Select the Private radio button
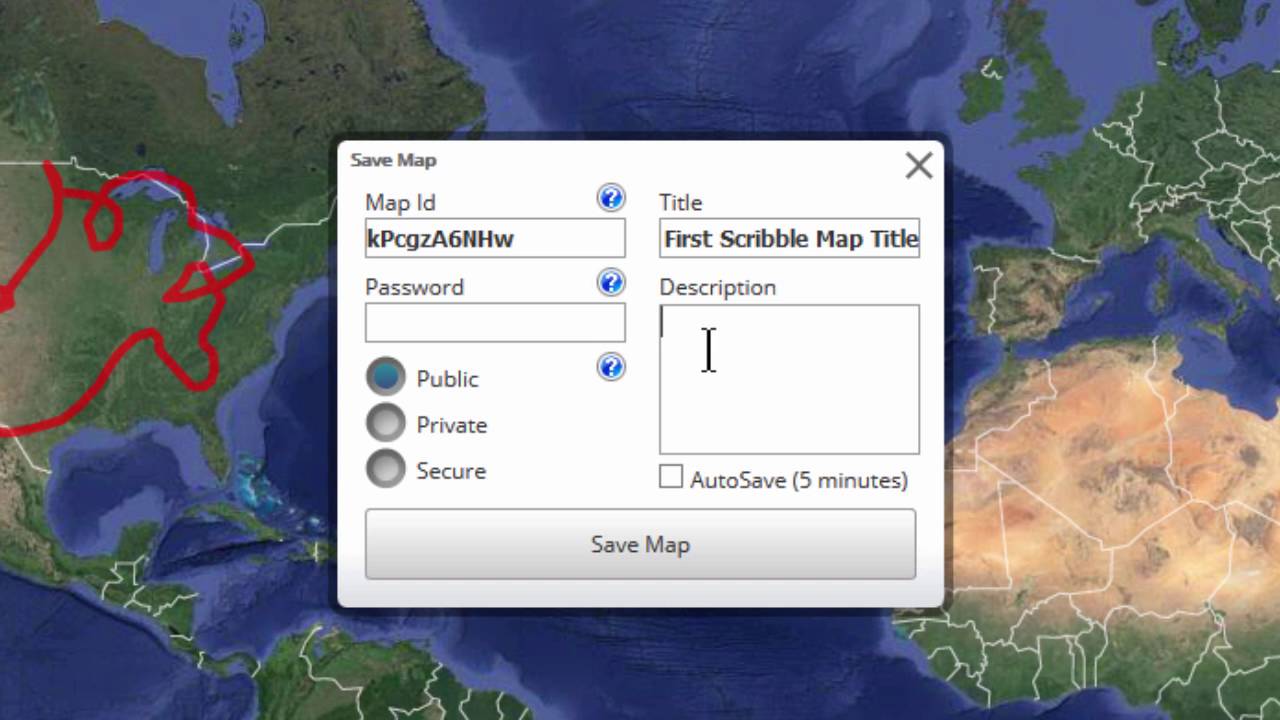The width and height of the screenshot is (1280, 720). (386, 423)
